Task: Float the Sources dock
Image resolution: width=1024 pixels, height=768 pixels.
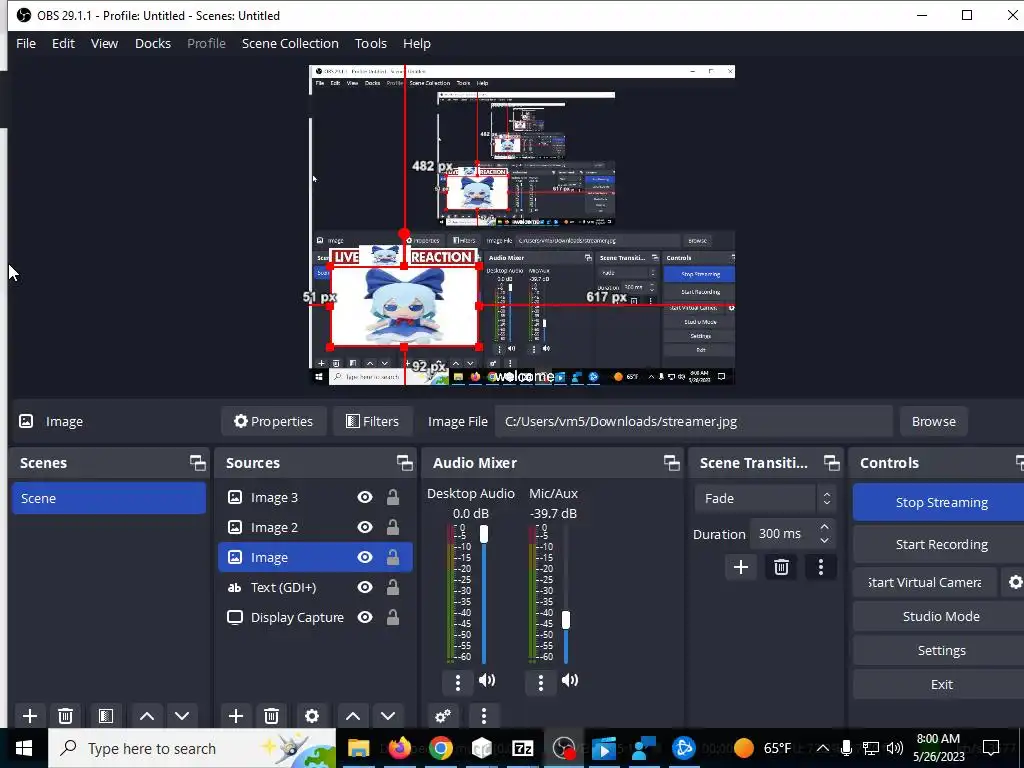Action: pos(405,463)
